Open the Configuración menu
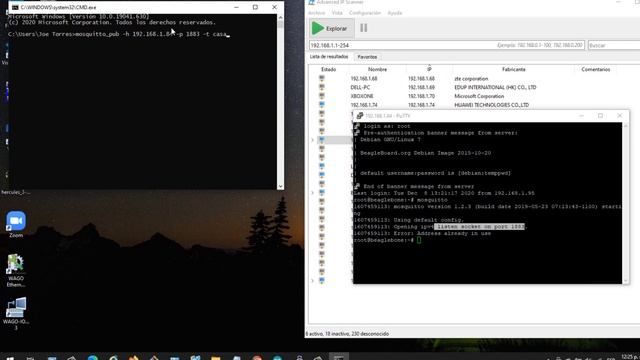Screen dimensions: 640x360 pyautogui.click(x=364, y=13)
